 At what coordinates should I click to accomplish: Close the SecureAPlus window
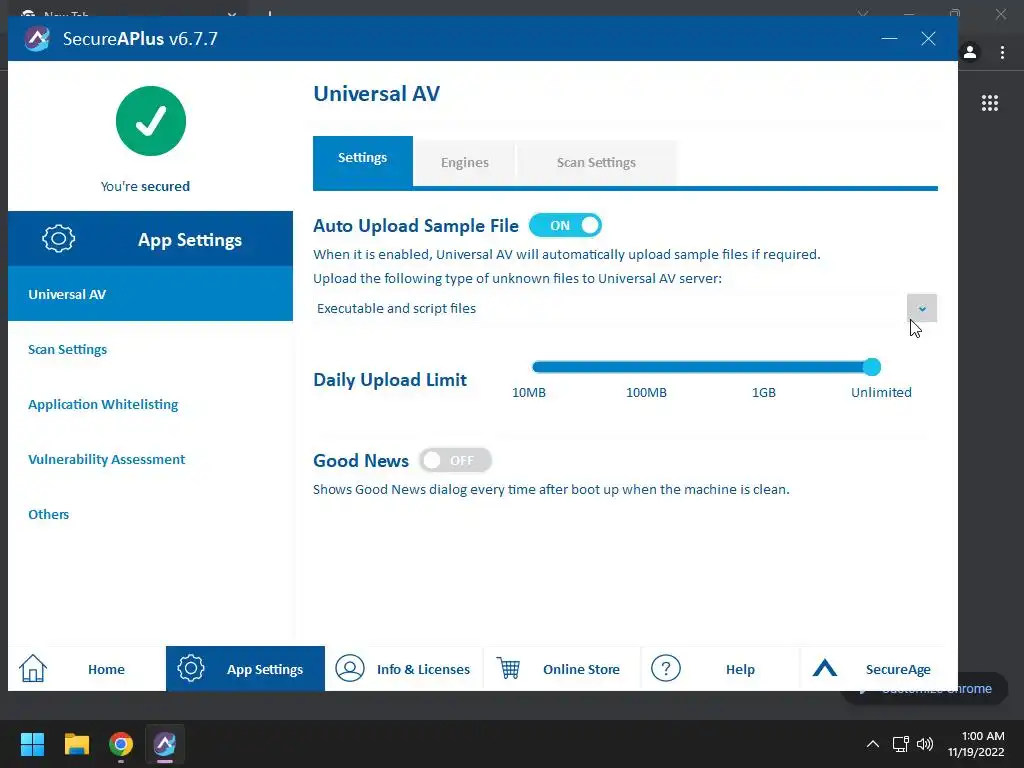pyautogui.click(x=928, y=39)
